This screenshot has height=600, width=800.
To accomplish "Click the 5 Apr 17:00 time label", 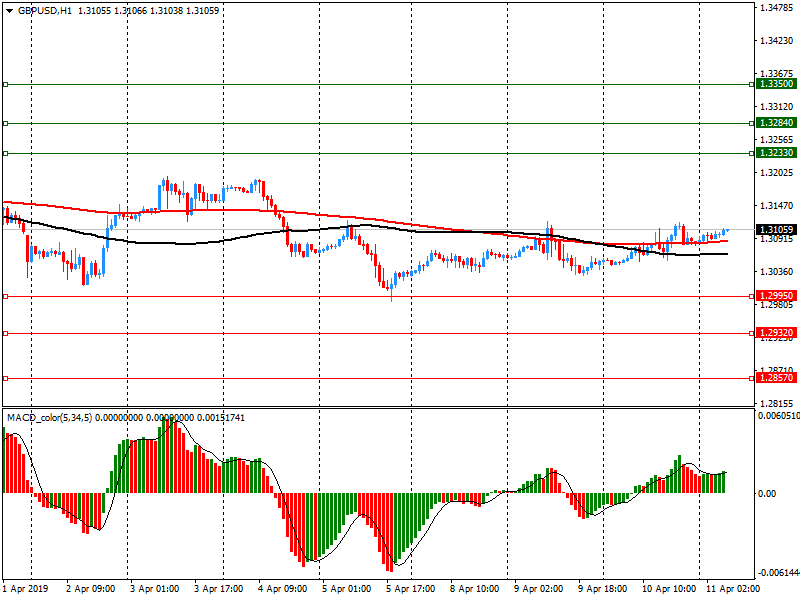I will tap(408, 590).
